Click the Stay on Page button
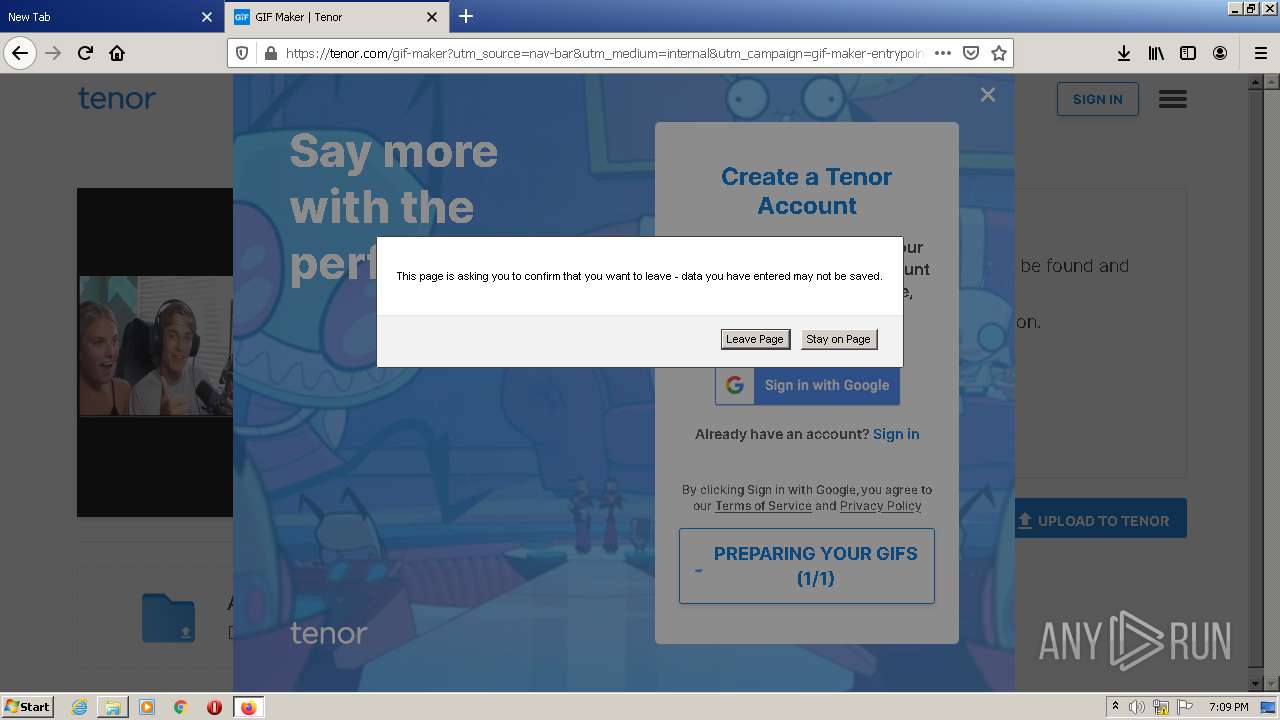Viewport: 1280px width, 720px height. point(838,339)
